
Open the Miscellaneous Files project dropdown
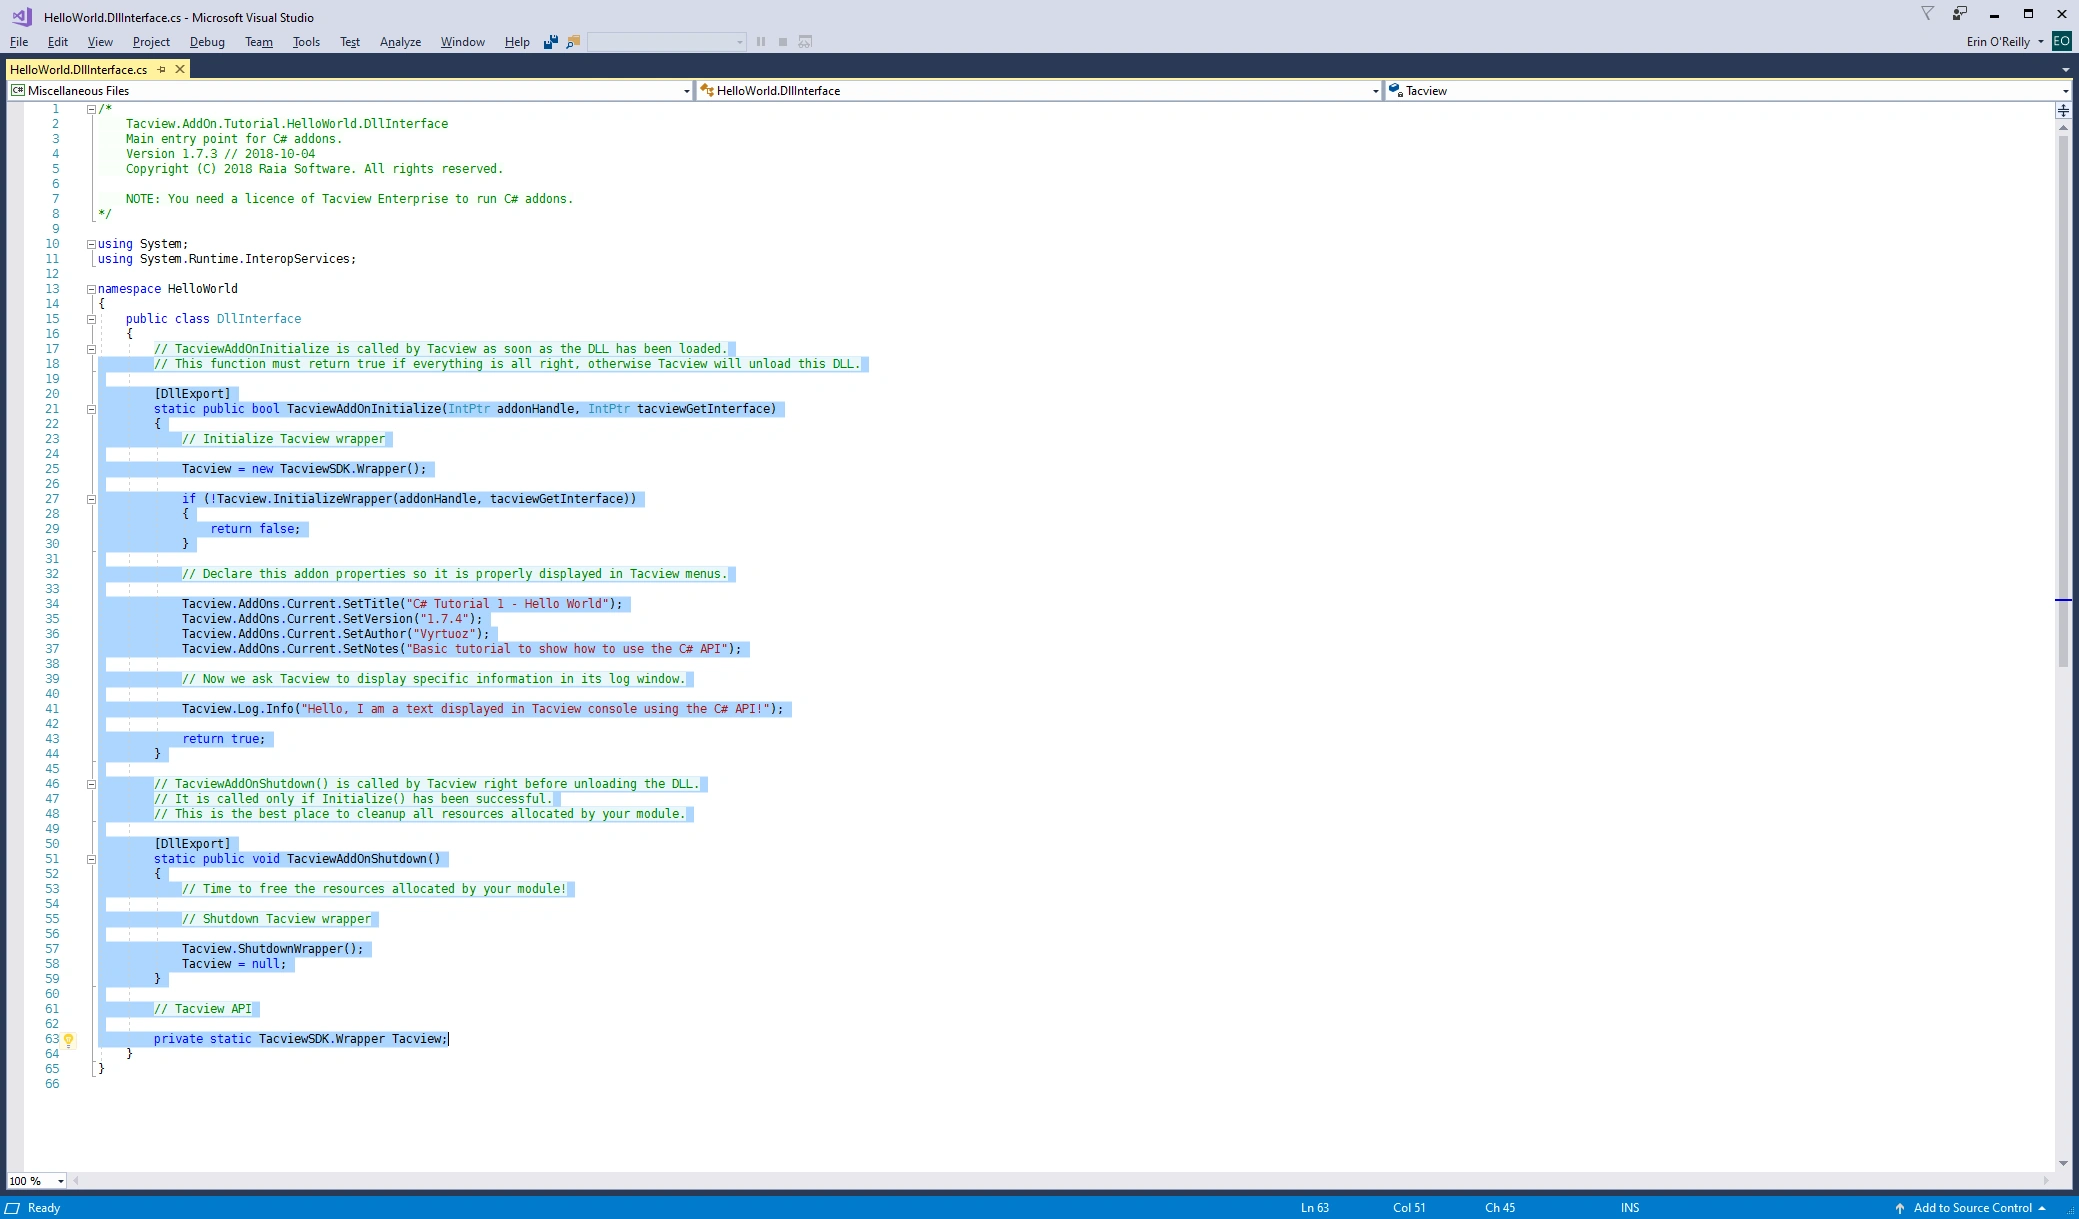point(686,91)
